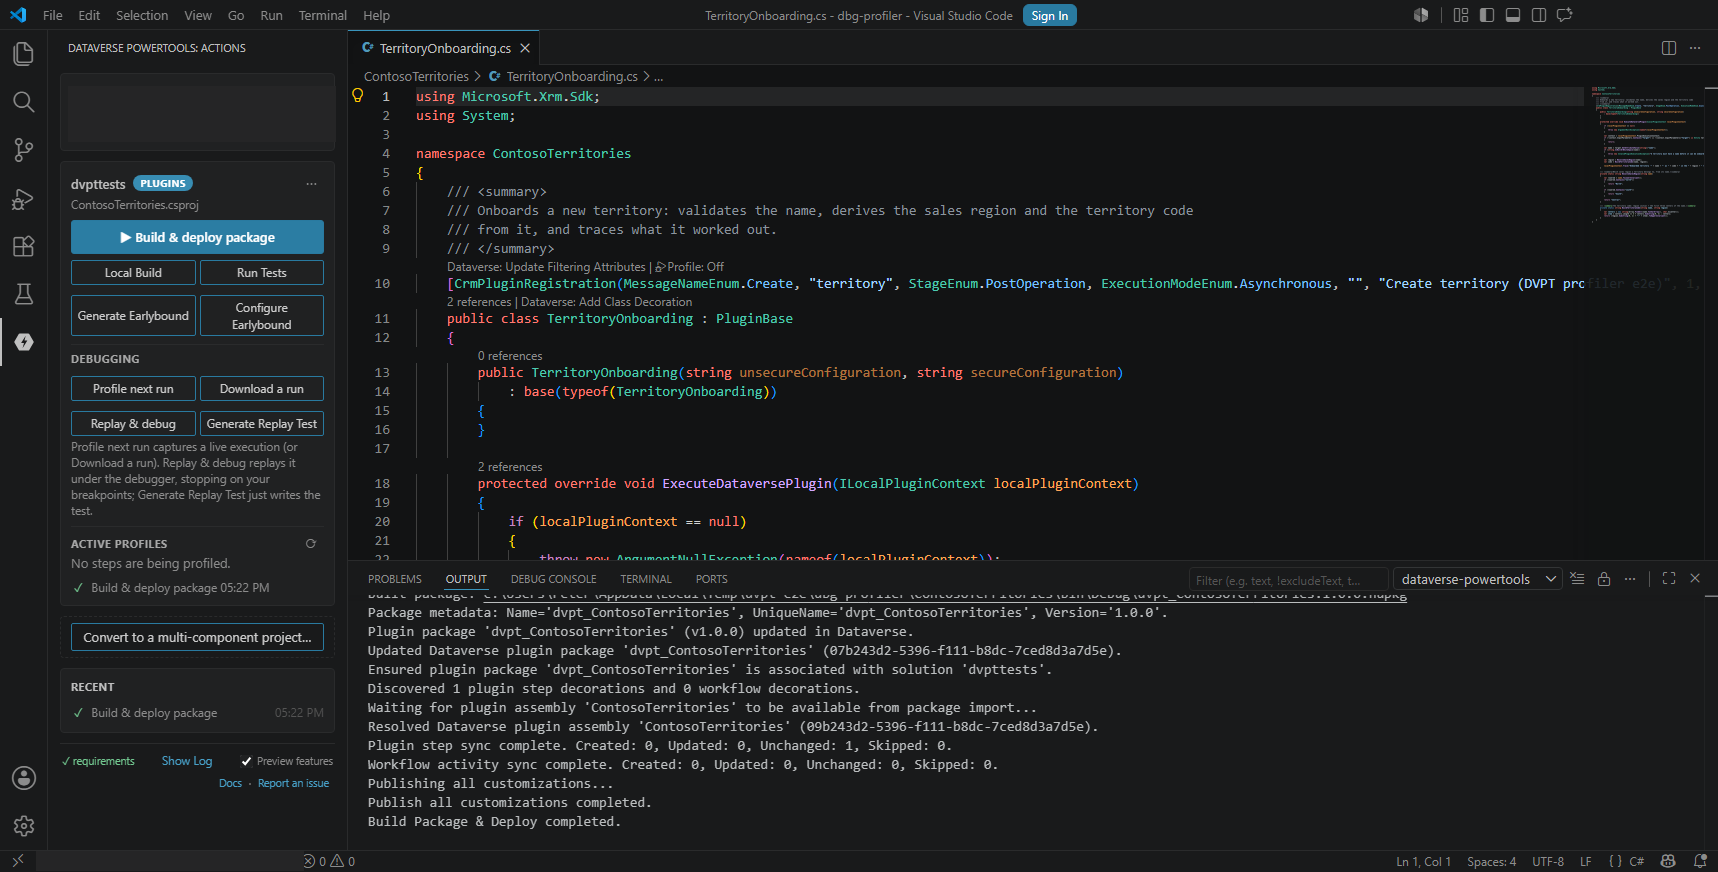
Task: Switch to the Debug Console tab
Action: tap(553, 579)
